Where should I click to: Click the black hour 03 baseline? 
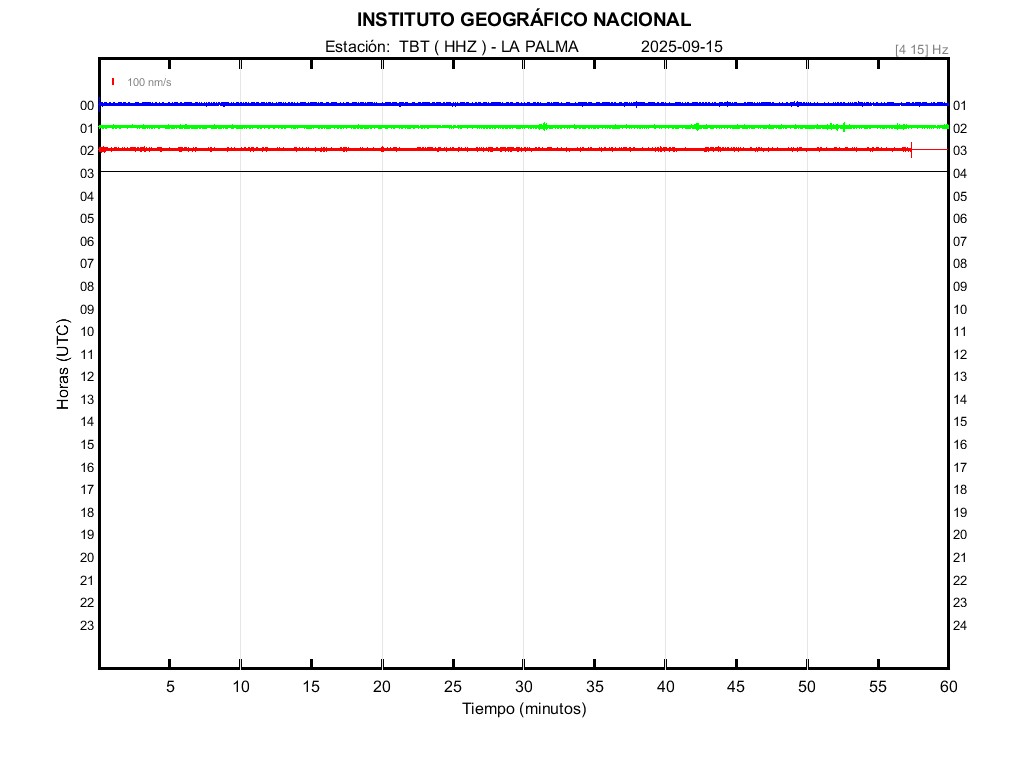click(524, 172)
